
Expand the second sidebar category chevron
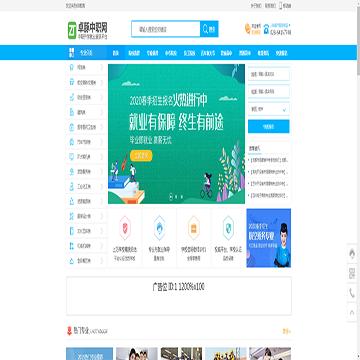point(102,82)
